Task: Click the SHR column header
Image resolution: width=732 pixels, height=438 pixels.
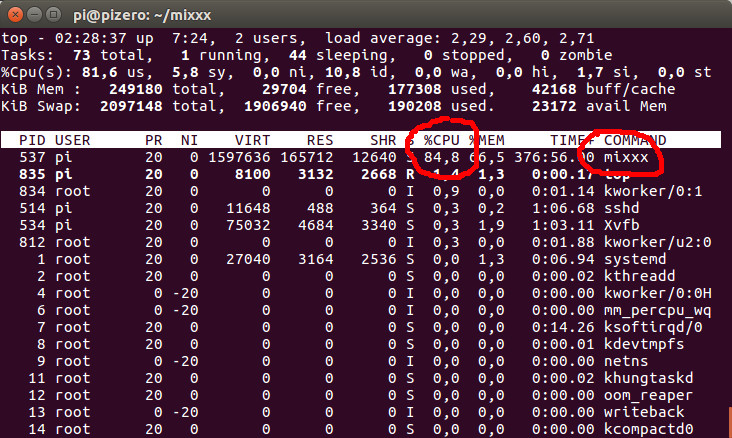Action: click(383, 140)
